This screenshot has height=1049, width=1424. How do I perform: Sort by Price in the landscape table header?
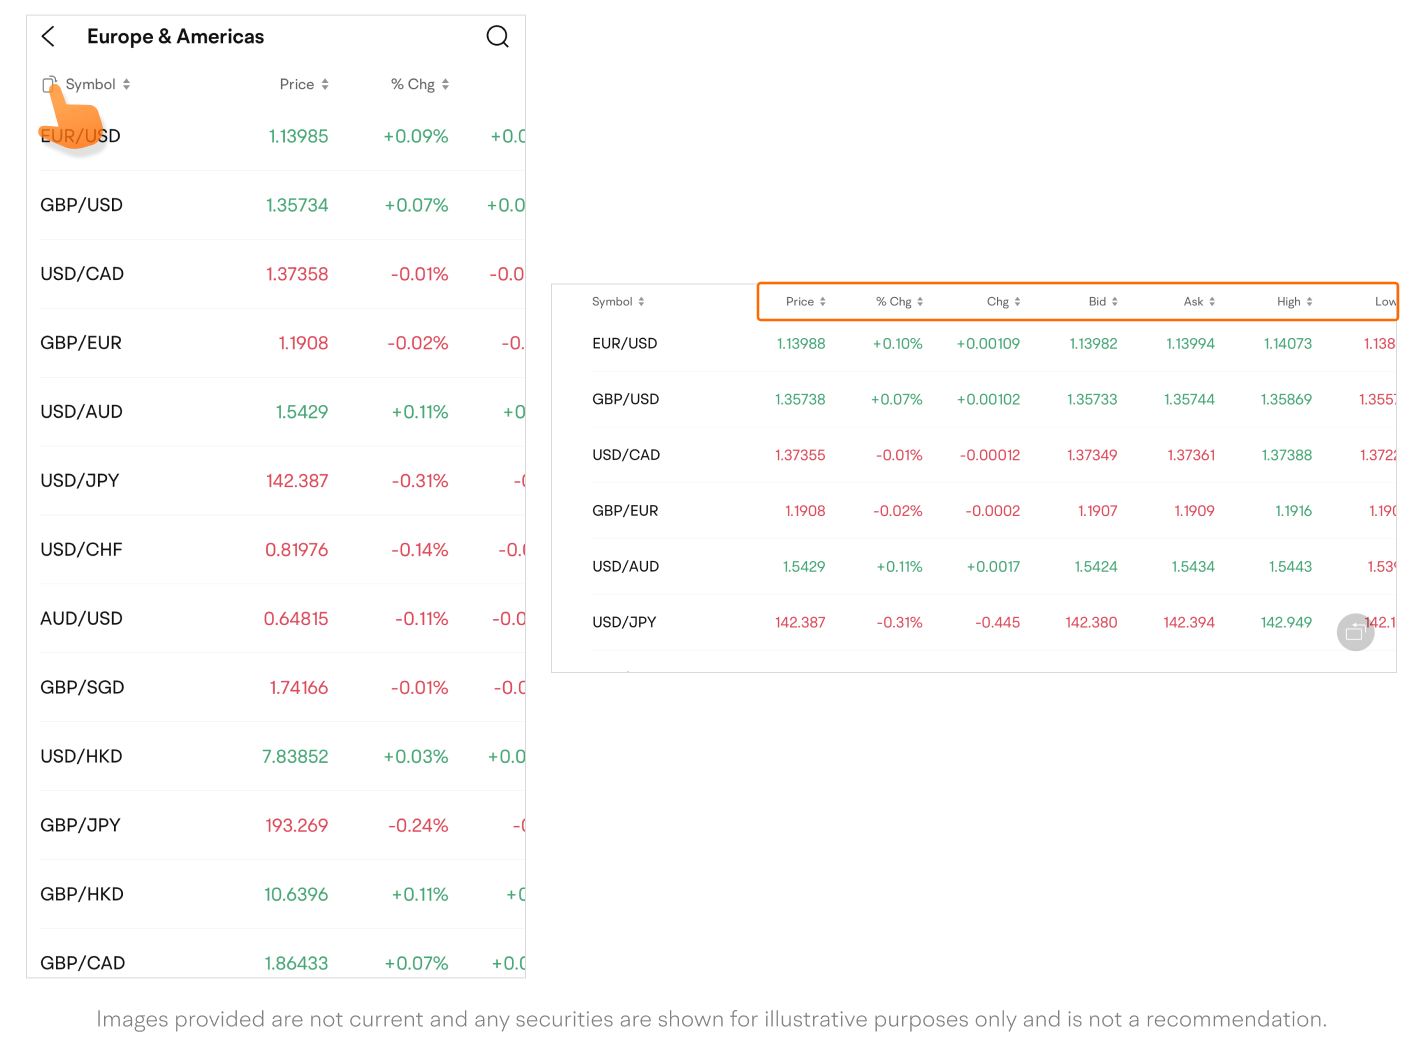(x=805, y=302)
